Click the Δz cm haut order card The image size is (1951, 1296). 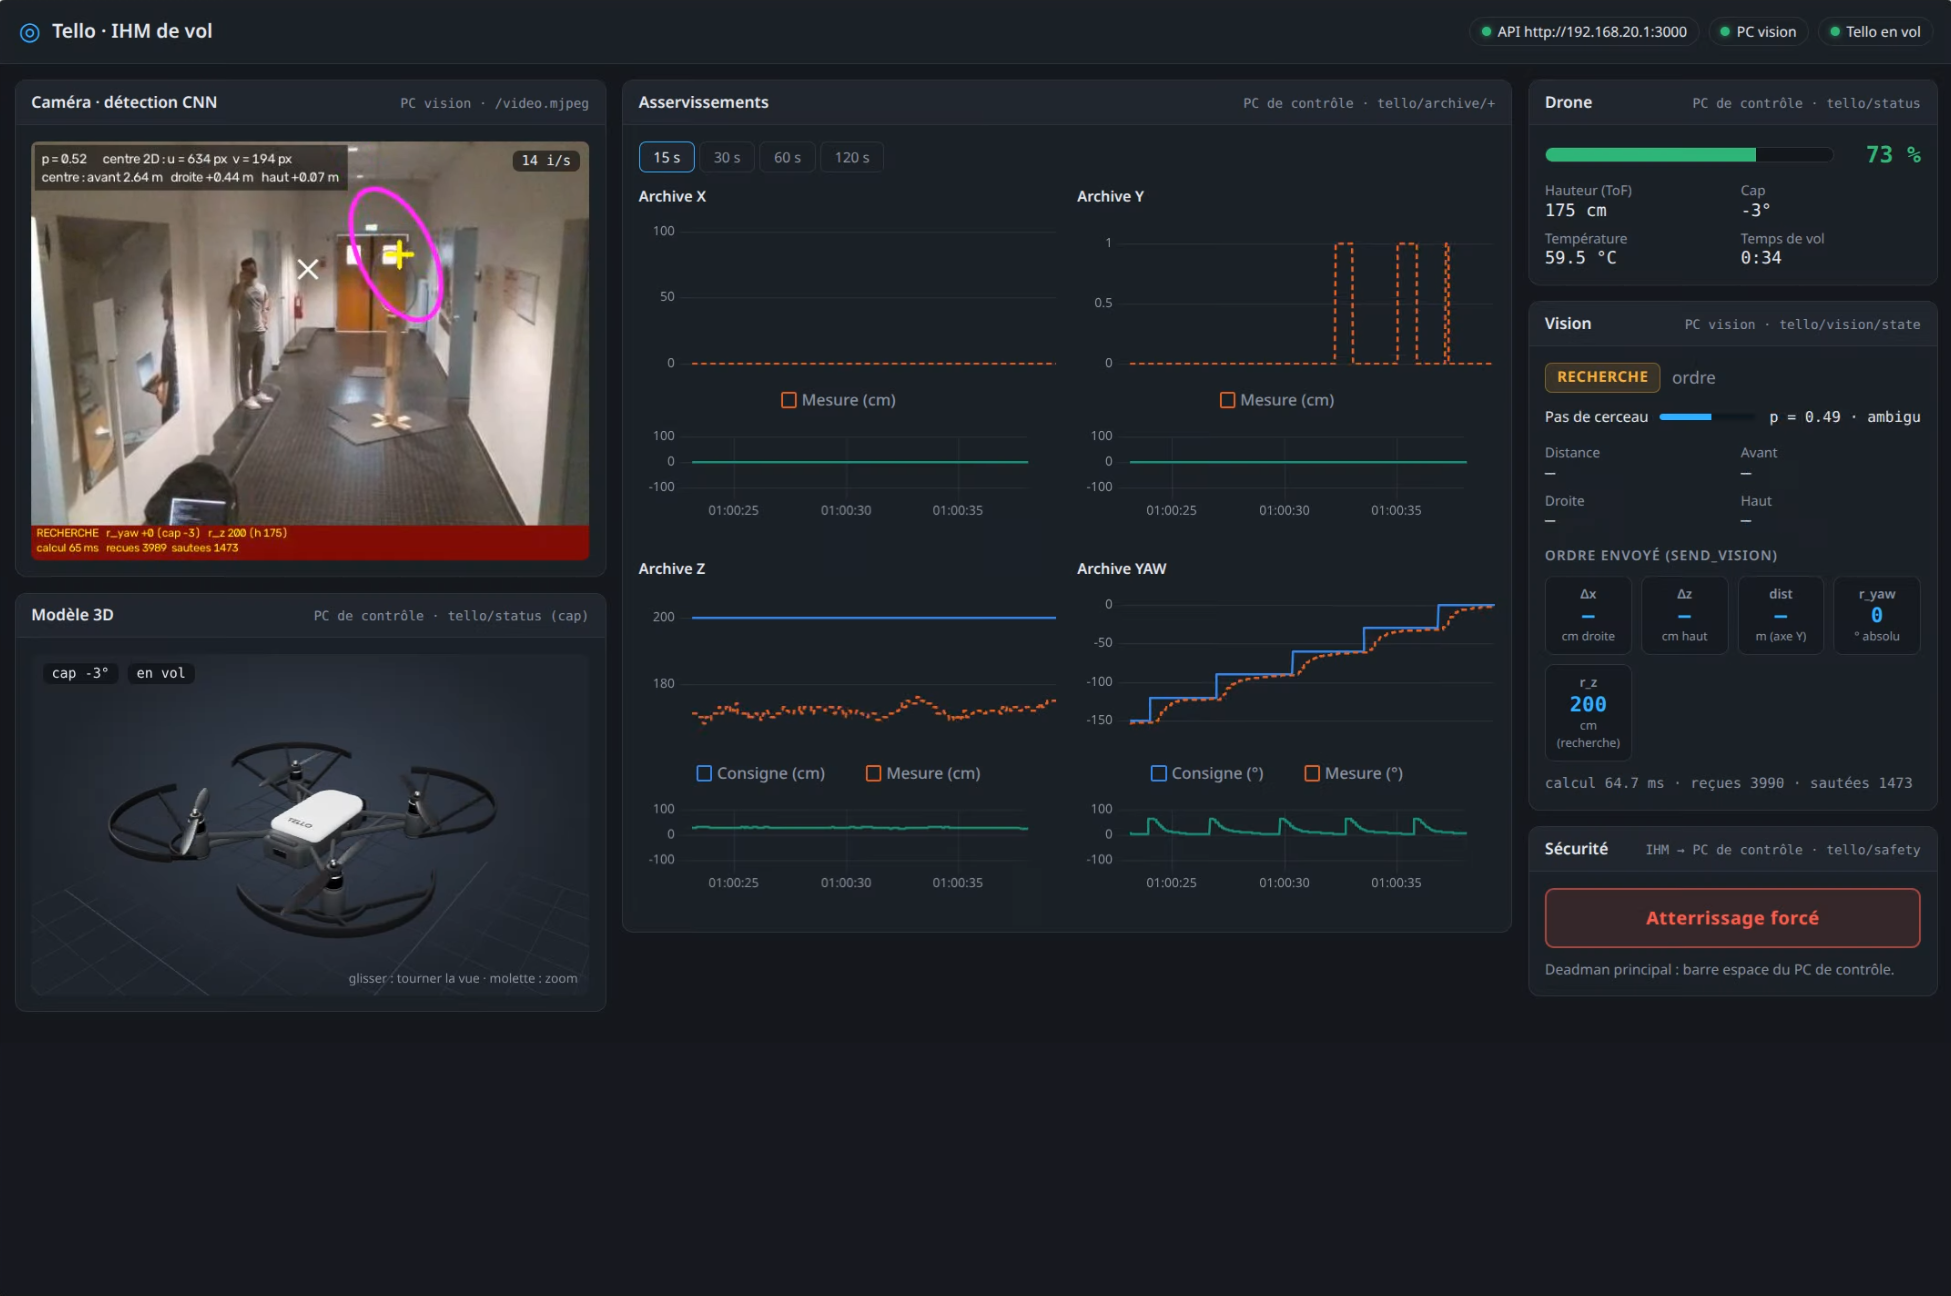click(x=1684, y=615)
